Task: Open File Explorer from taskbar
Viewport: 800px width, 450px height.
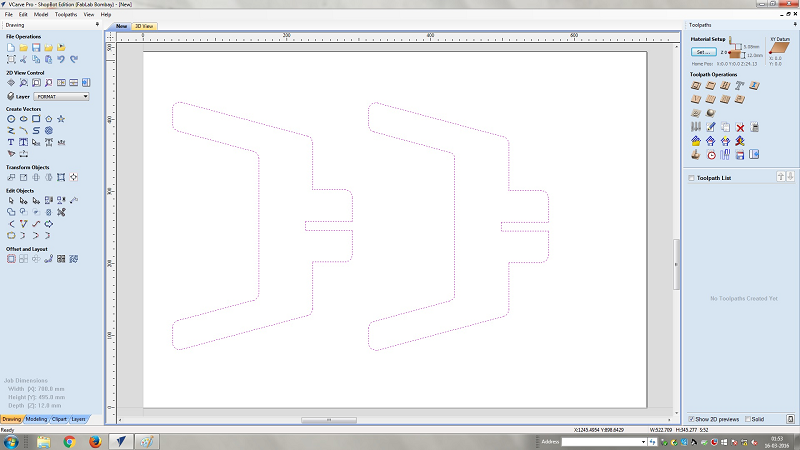Action: coord(43,441)
